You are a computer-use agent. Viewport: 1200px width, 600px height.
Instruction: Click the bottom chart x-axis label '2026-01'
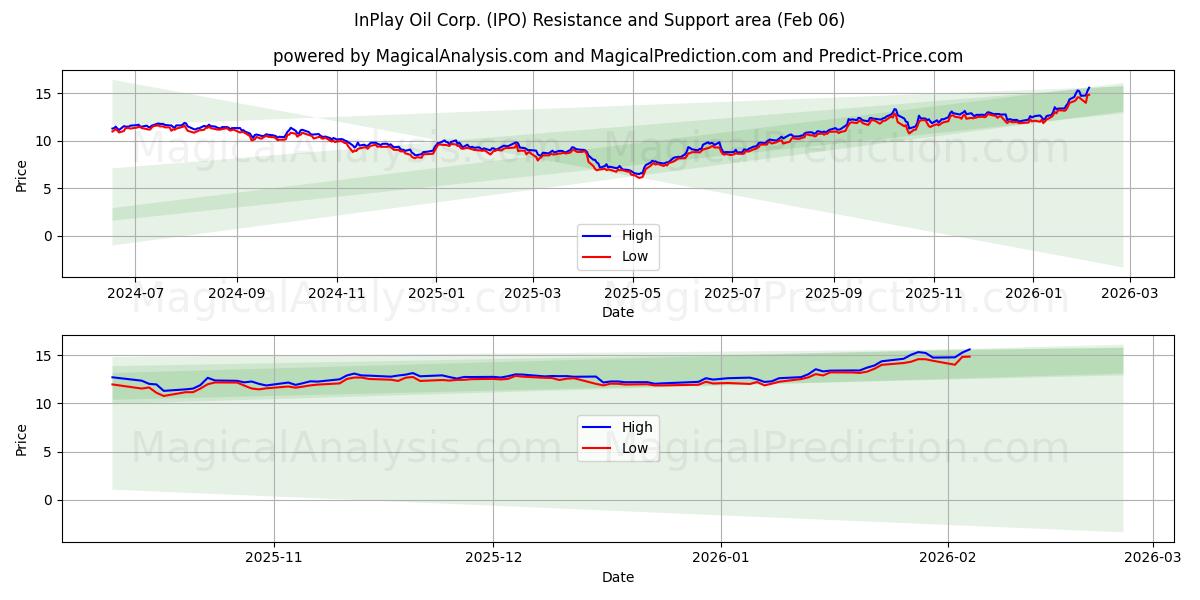721,559
